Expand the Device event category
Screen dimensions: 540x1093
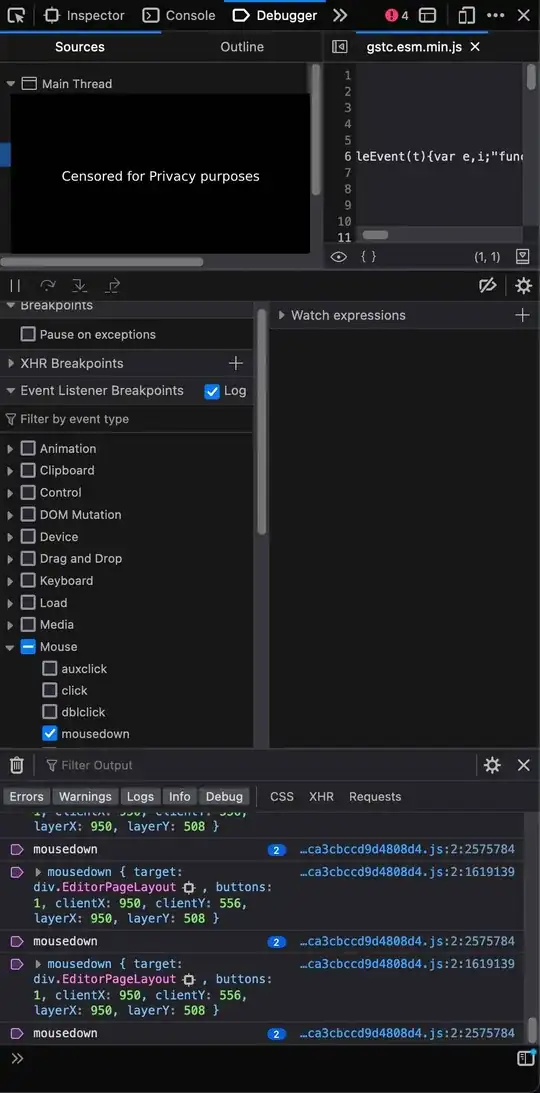[x=10, y=537]
